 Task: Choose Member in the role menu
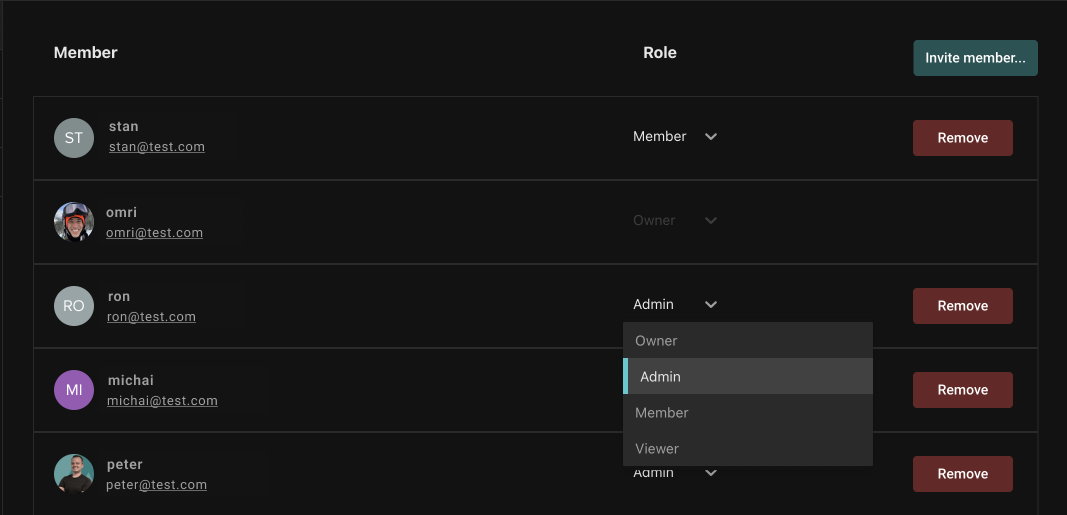[x=747, y=413]
